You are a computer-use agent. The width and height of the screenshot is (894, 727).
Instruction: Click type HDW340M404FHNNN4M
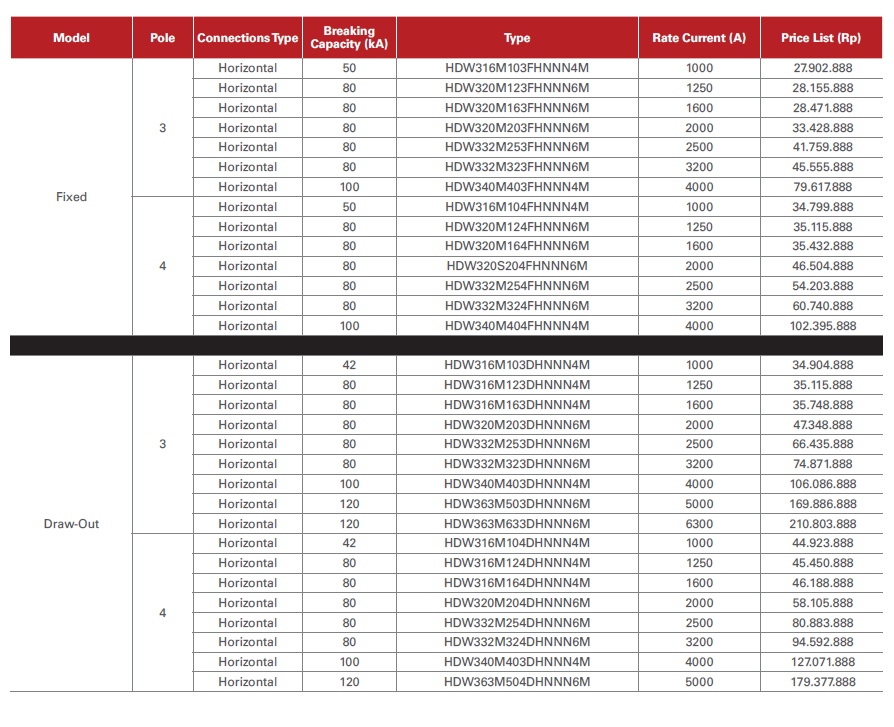pos(517,326)
